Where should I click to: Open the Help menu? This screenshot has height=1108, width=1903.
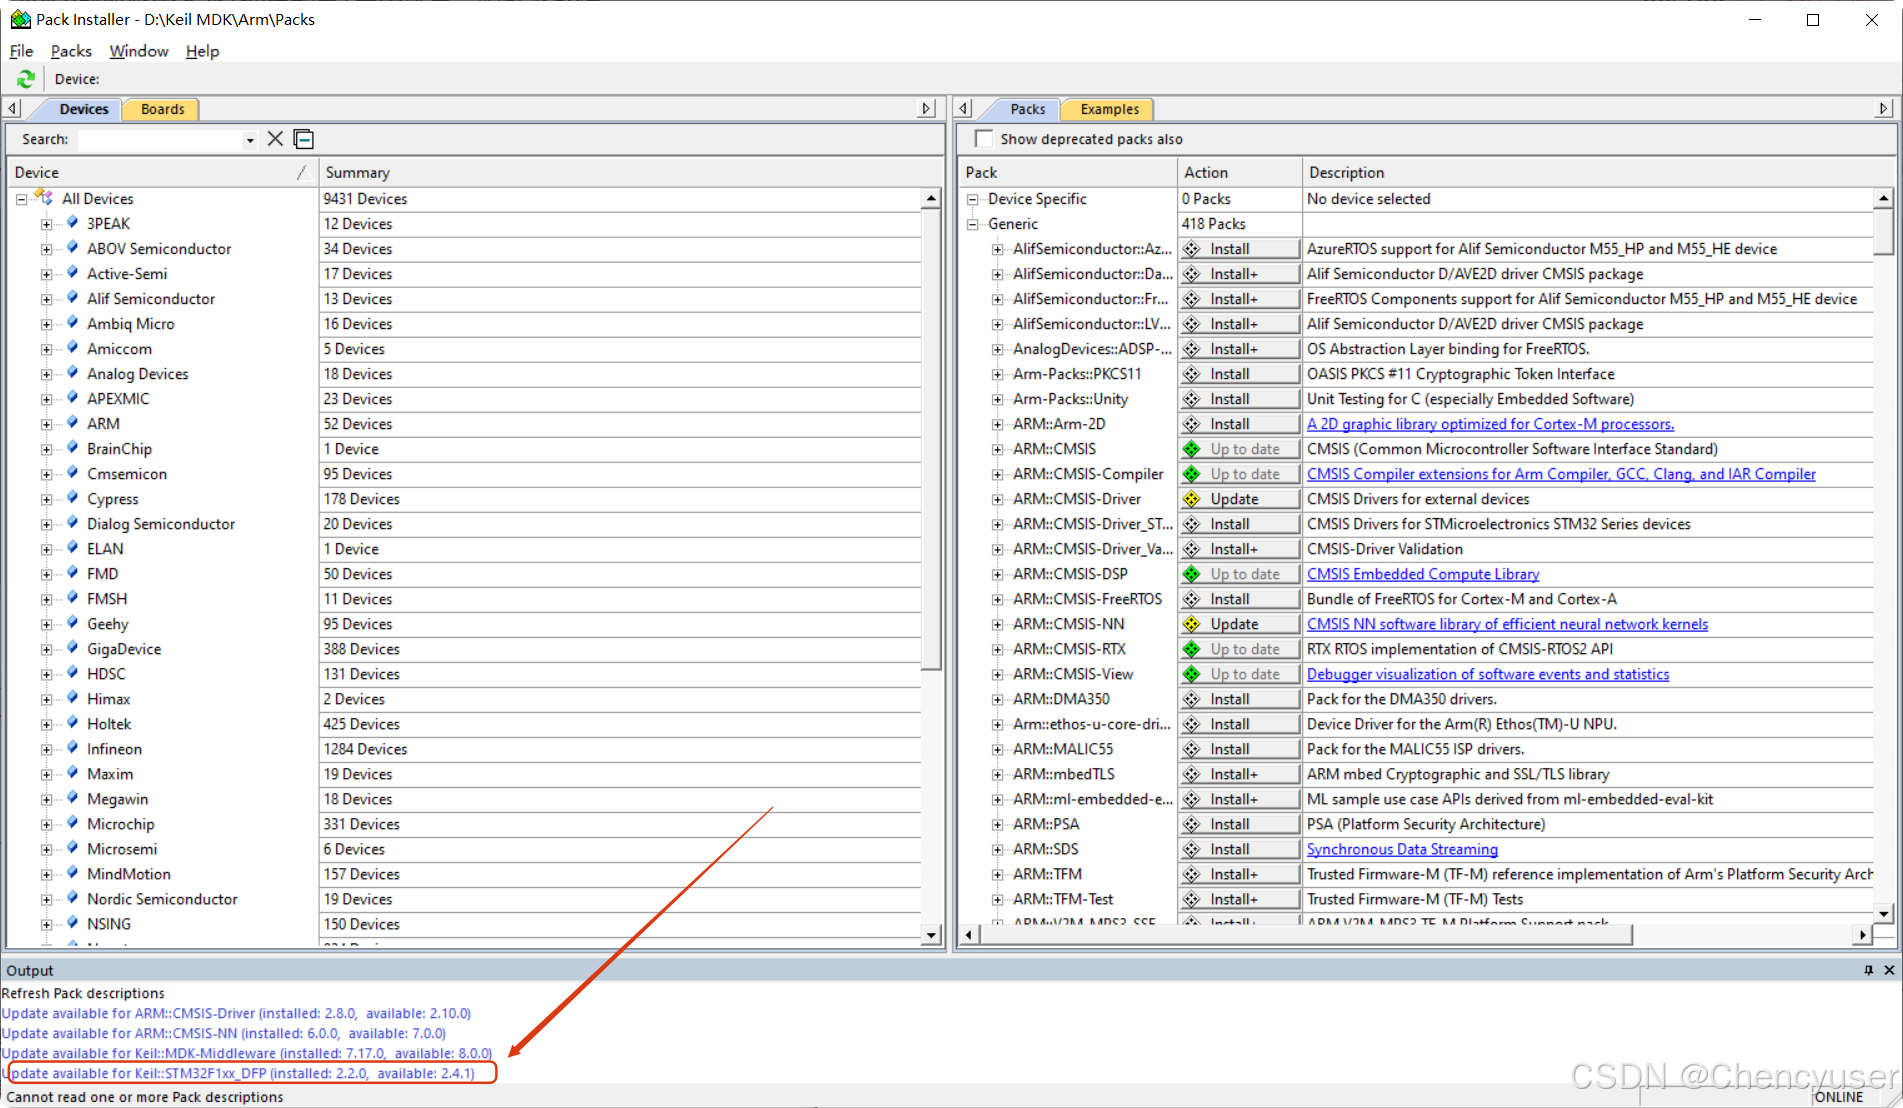coord(202,51)
